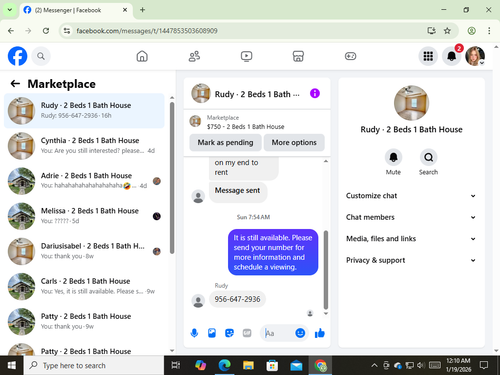Expand the Privacy & support section
The width and height of the screenshot is (500, 375).
pos(411,260)
